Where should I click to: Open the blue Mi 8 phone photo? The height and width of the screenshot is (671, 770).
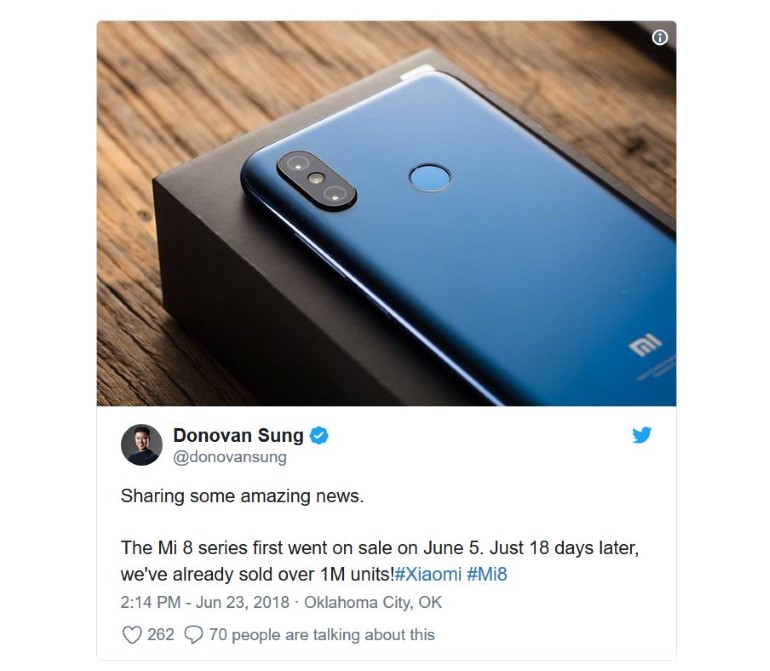pos(386,213)
